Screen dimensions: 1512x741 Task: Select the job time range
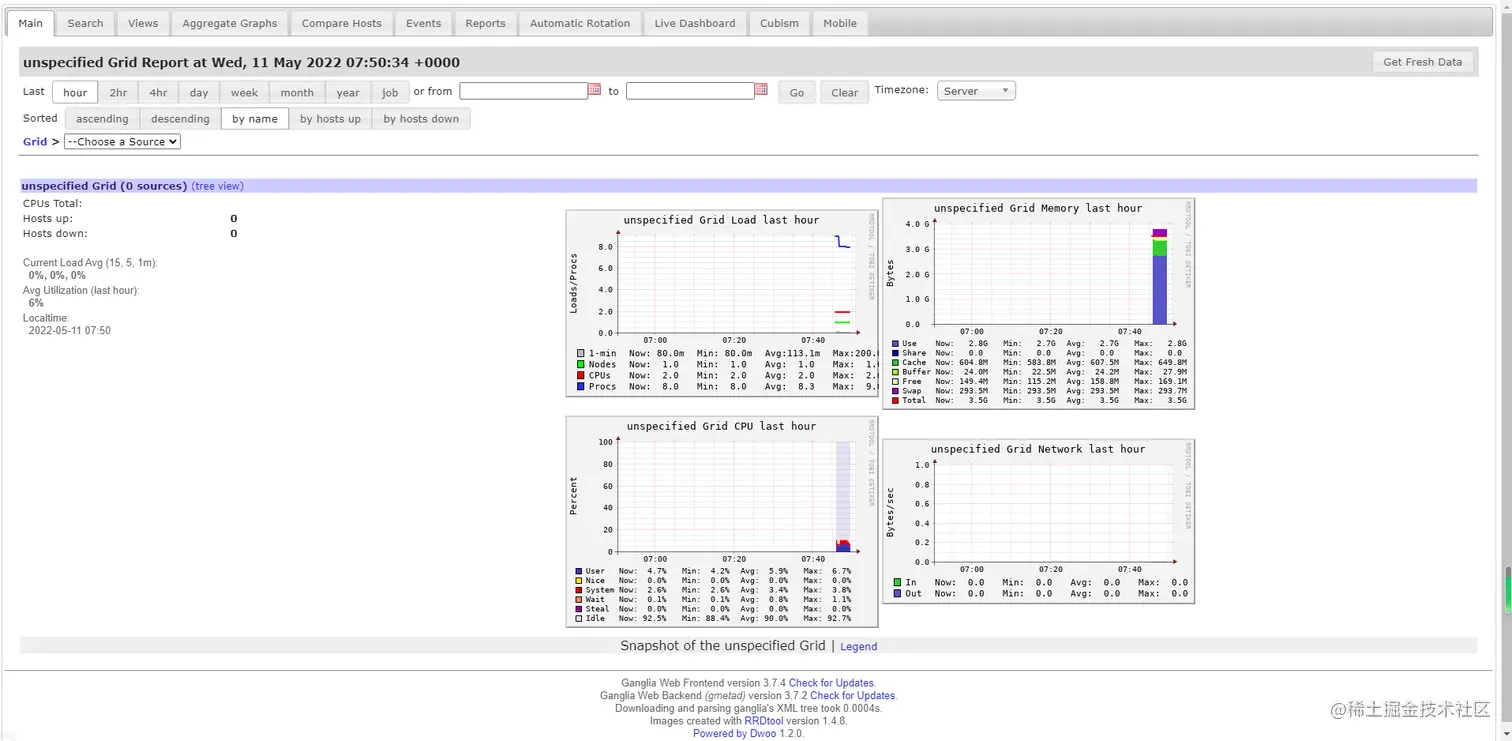click(390, 92)
